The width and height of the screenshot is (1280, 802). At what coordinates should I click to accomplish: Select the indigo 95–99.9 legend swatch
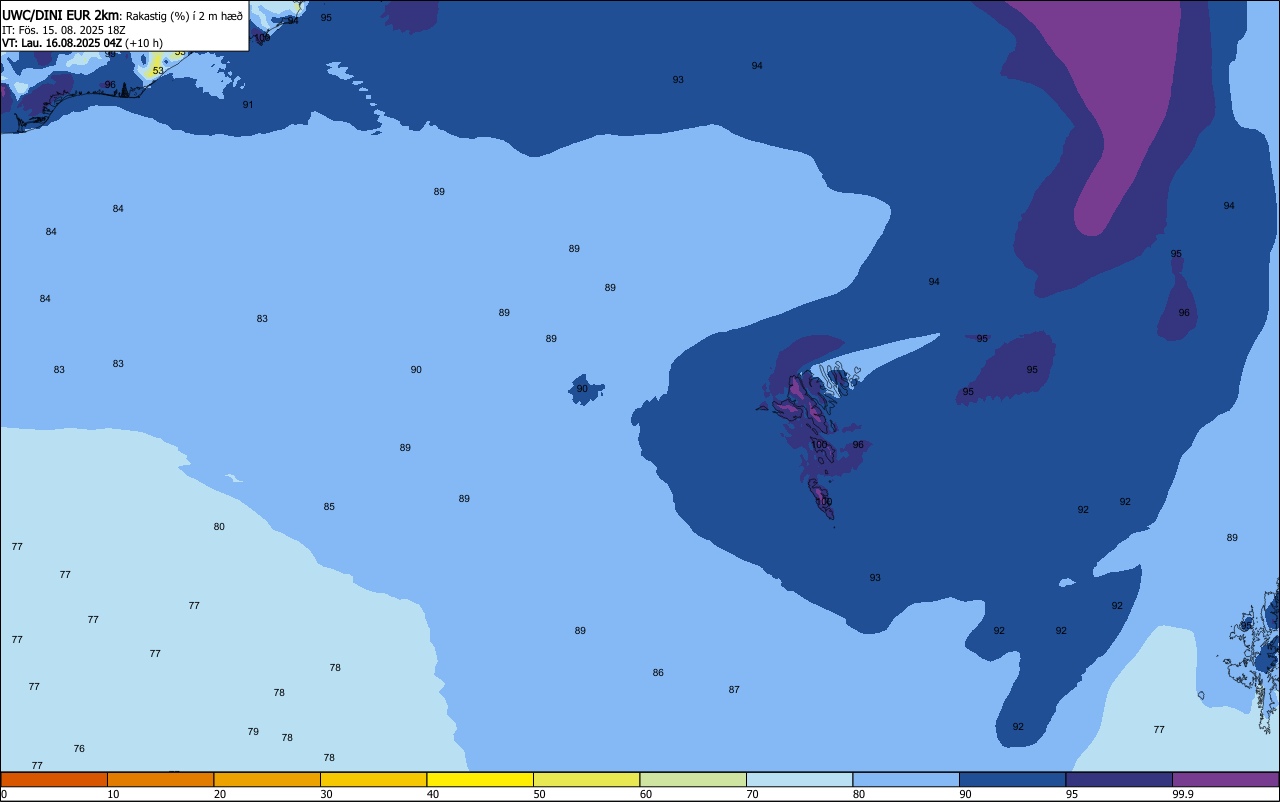pos(1119,779)
